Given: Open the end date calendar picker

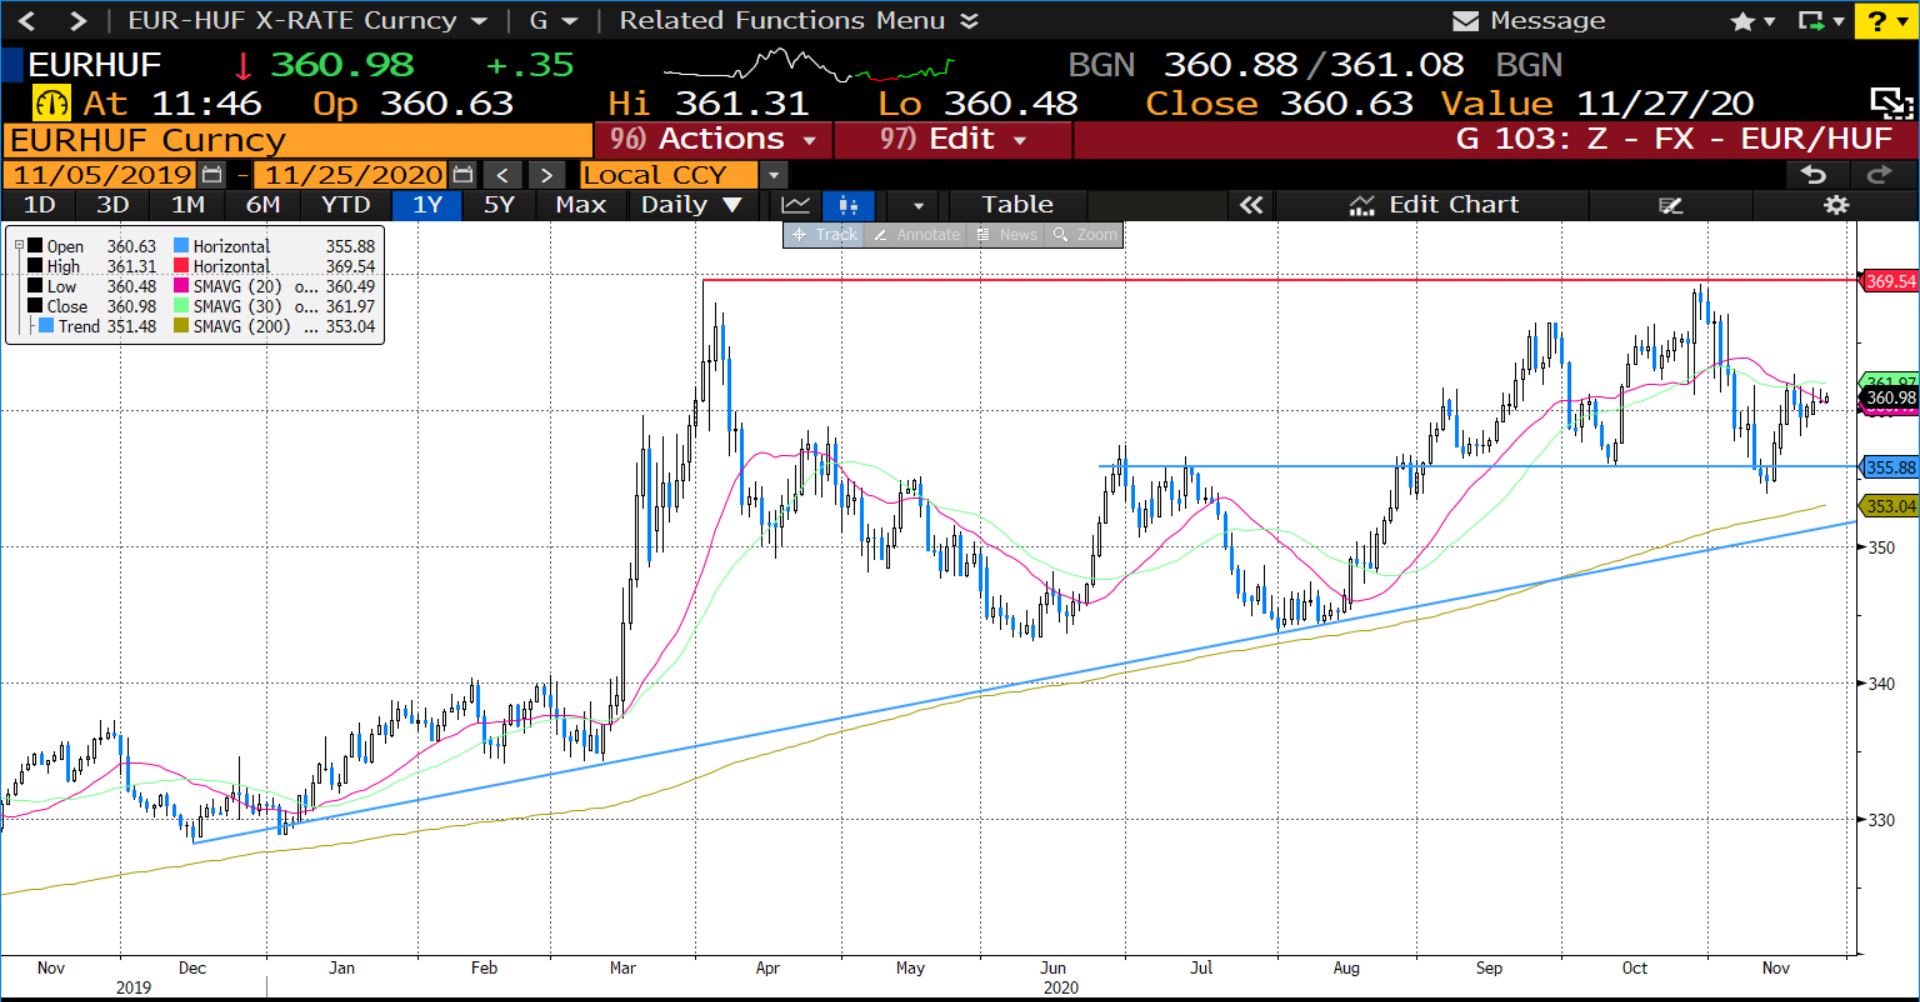Looking at the screenshot, I should 463,175.
